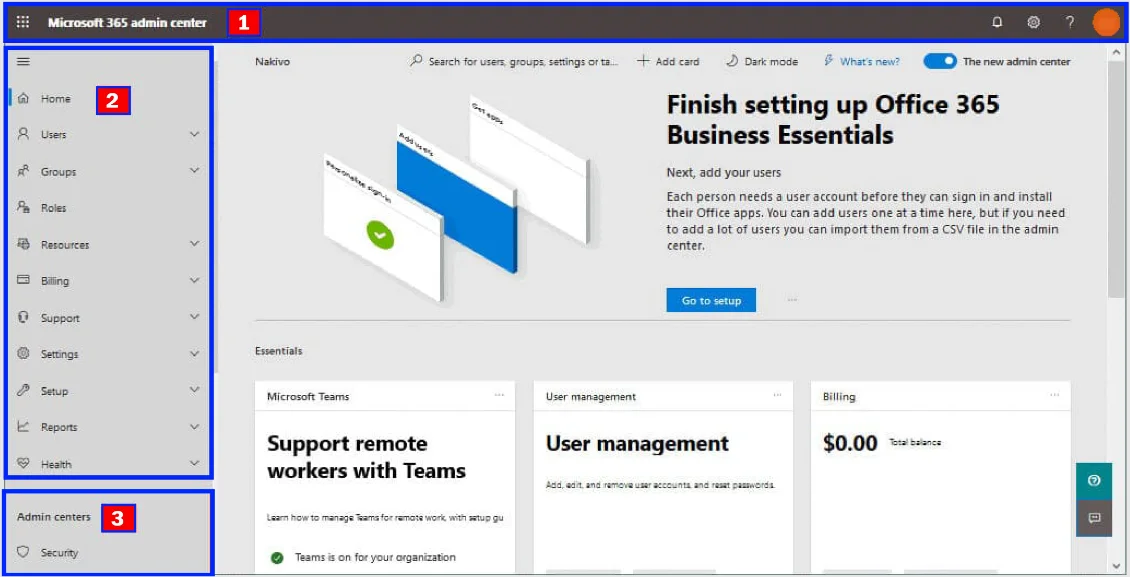
Task: Click the Resources icon in sidebar
Action: click(24, 244)
